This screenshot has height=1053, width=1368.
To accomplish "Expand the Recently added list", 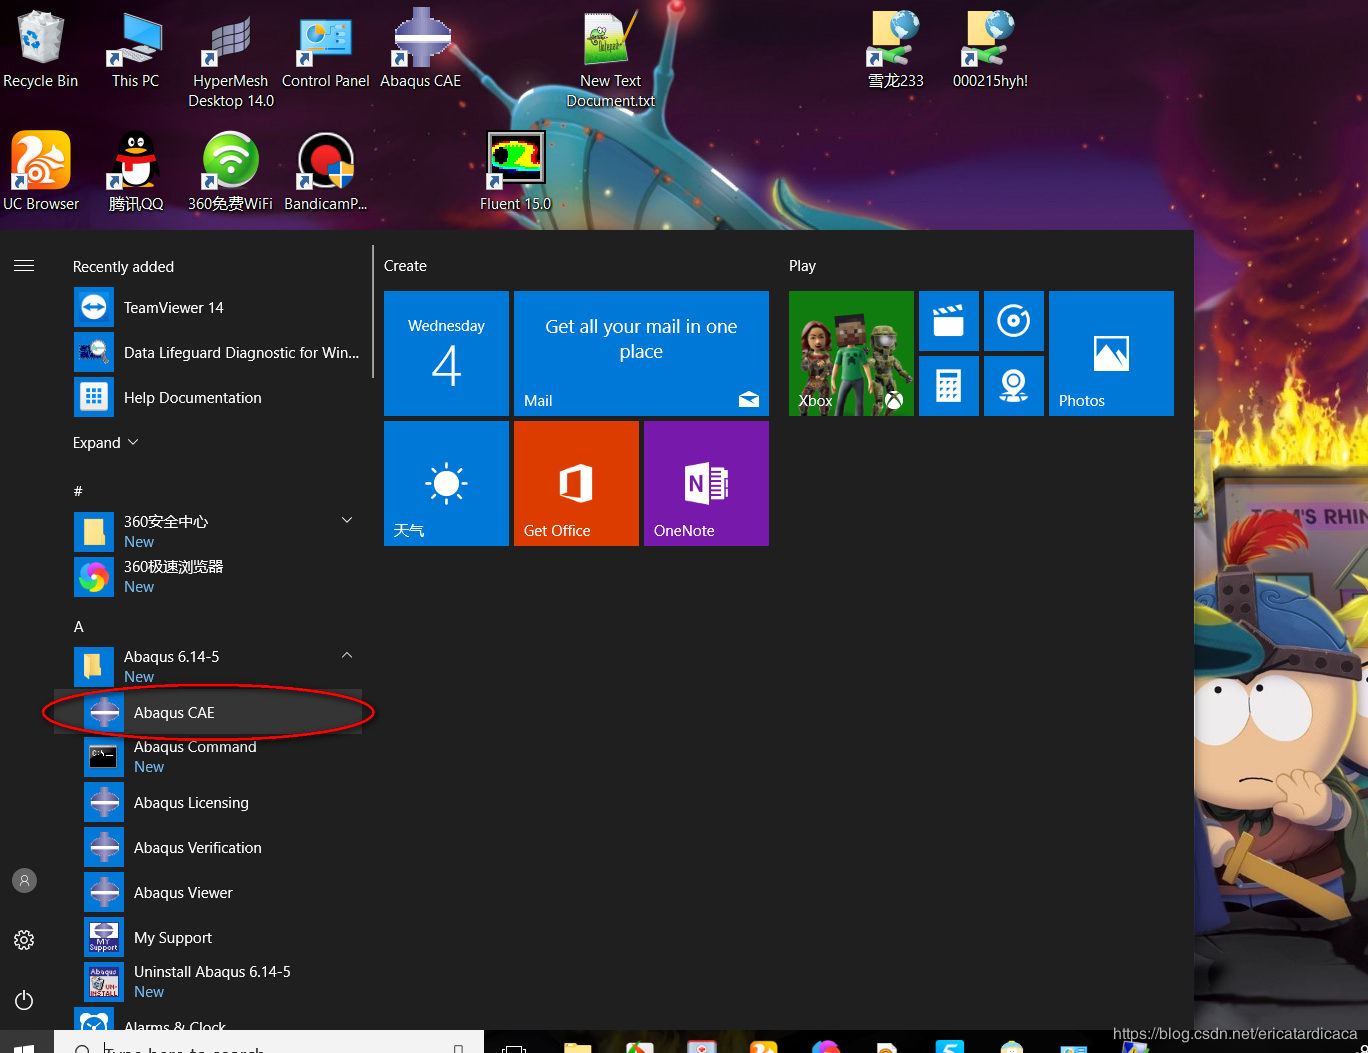I will click(105, 442).
